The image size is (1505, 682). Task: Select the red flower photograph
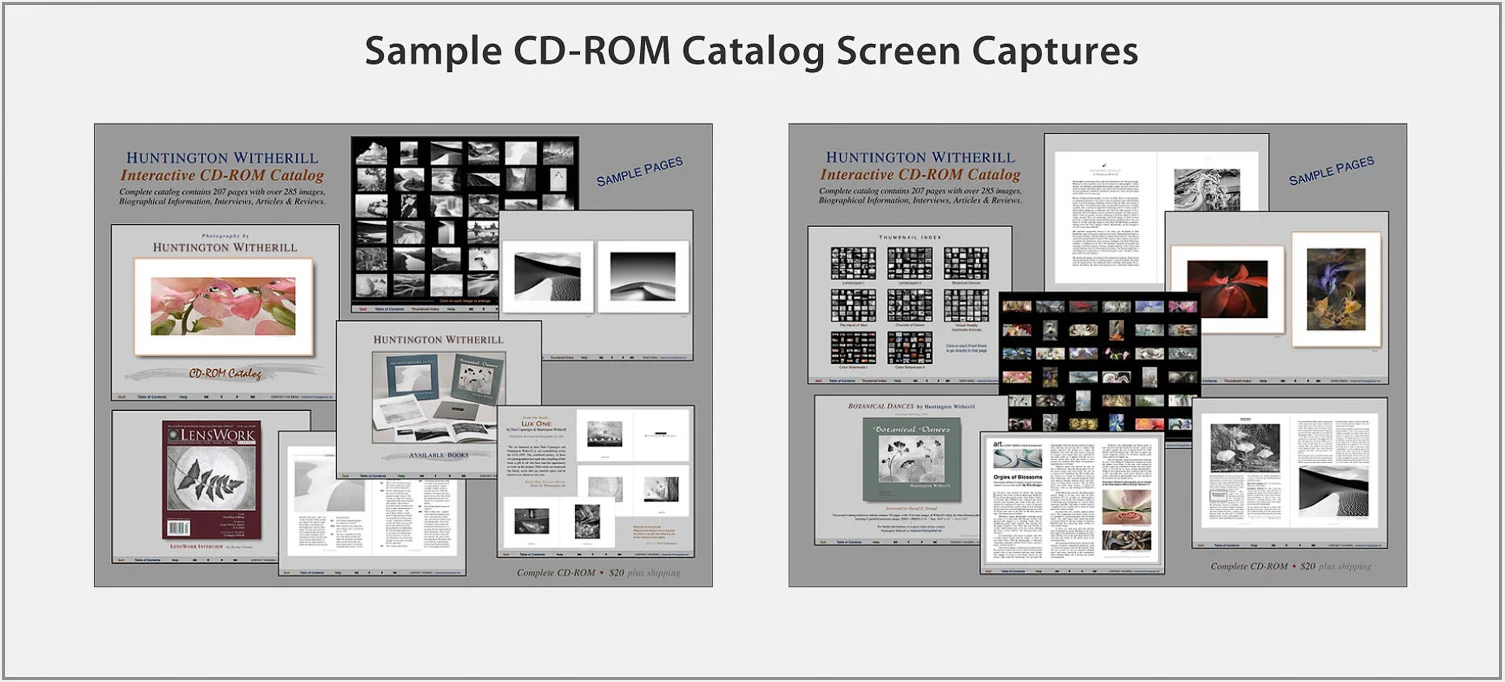tap(1227, 289)
